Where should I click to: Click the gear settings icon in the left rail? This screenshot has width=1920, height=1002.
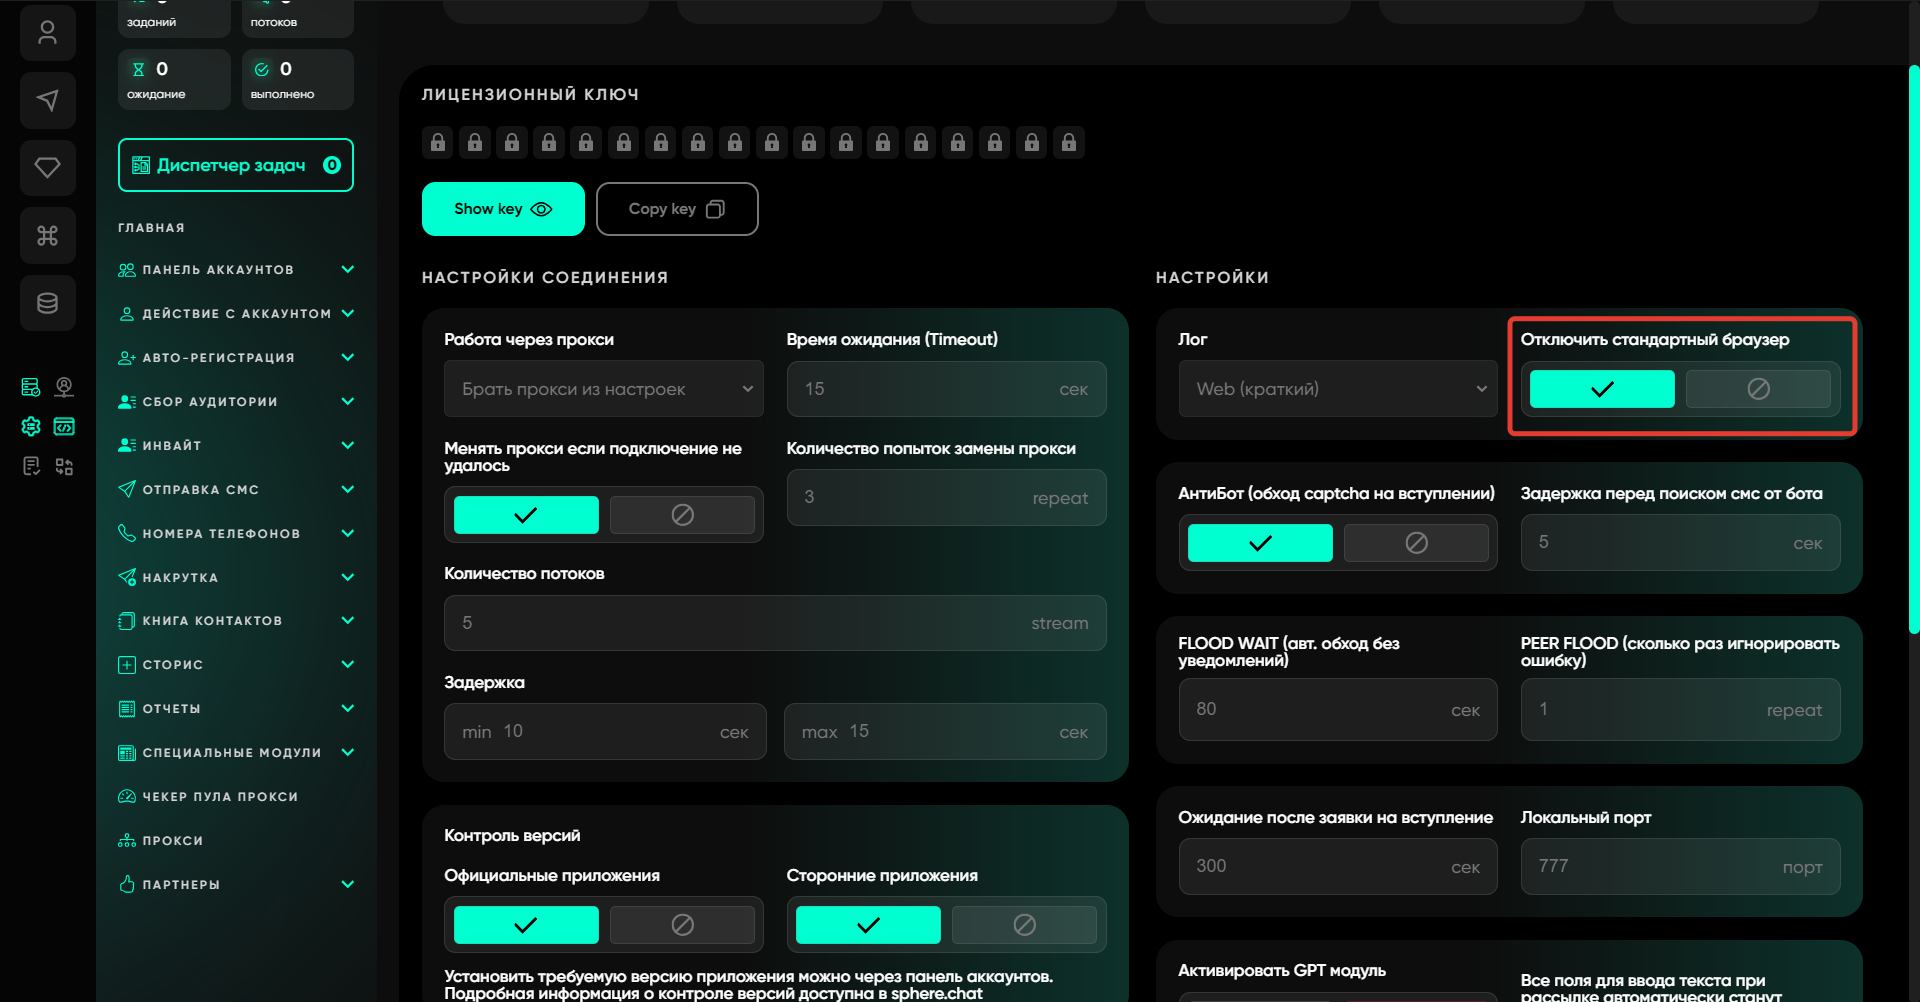coord(31,427)
